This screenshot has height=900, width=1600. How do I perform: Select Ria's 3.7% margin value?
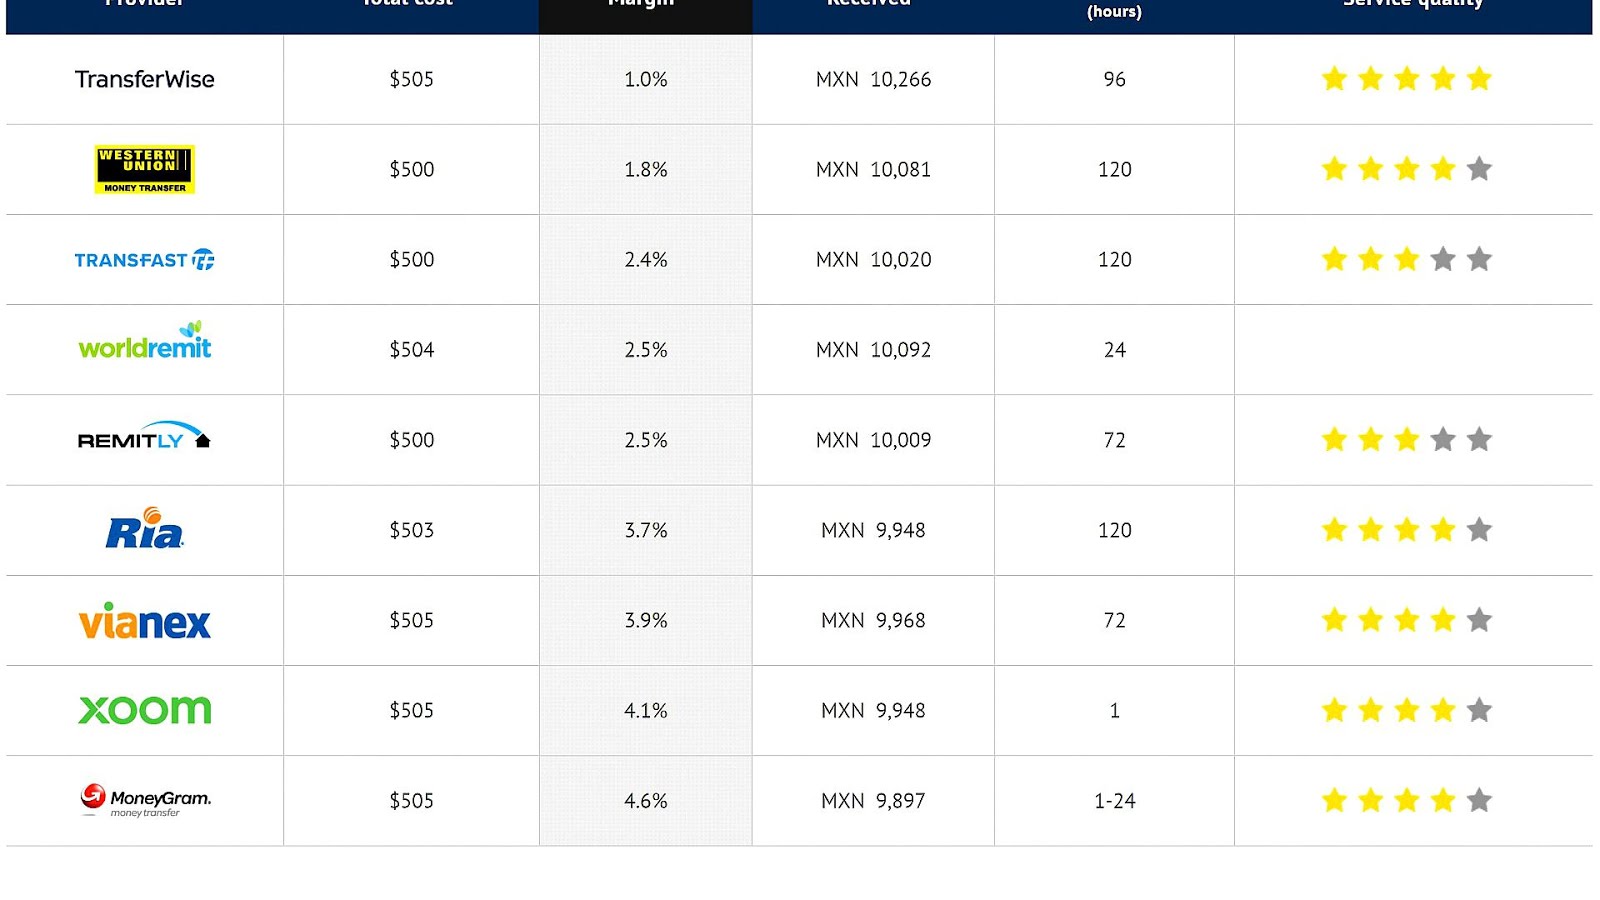click(645, 531)
